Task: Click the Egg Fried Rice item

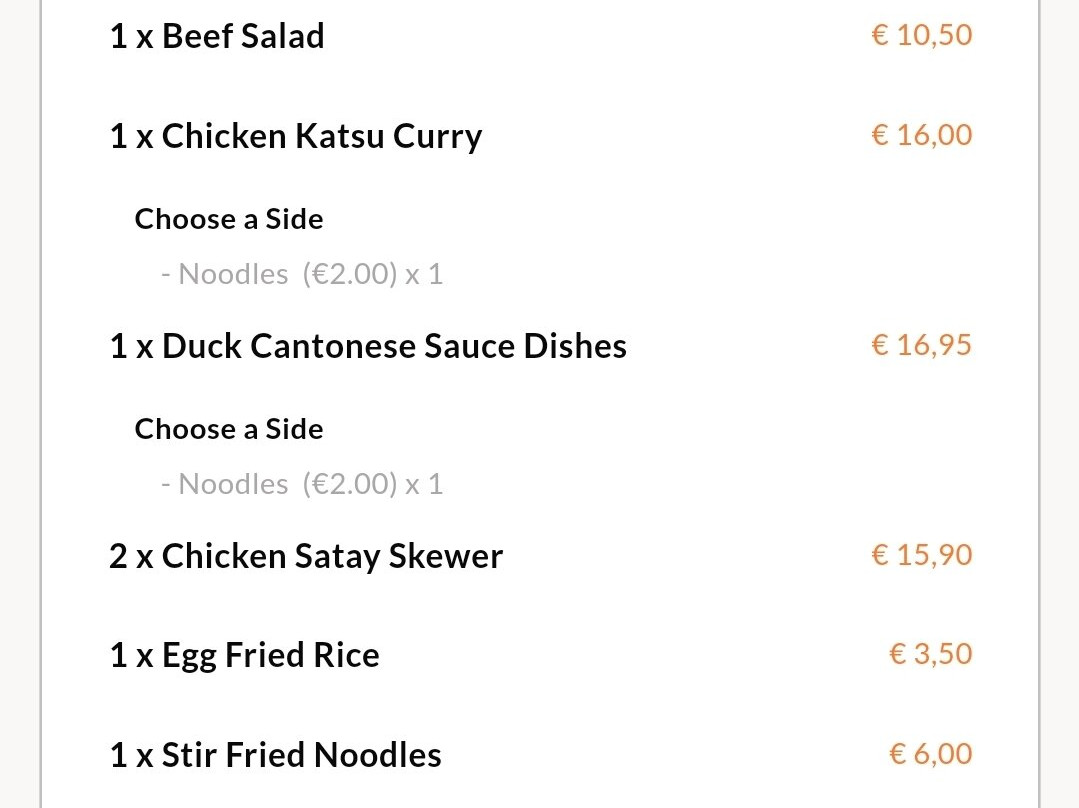Action: tap(270, 656)
